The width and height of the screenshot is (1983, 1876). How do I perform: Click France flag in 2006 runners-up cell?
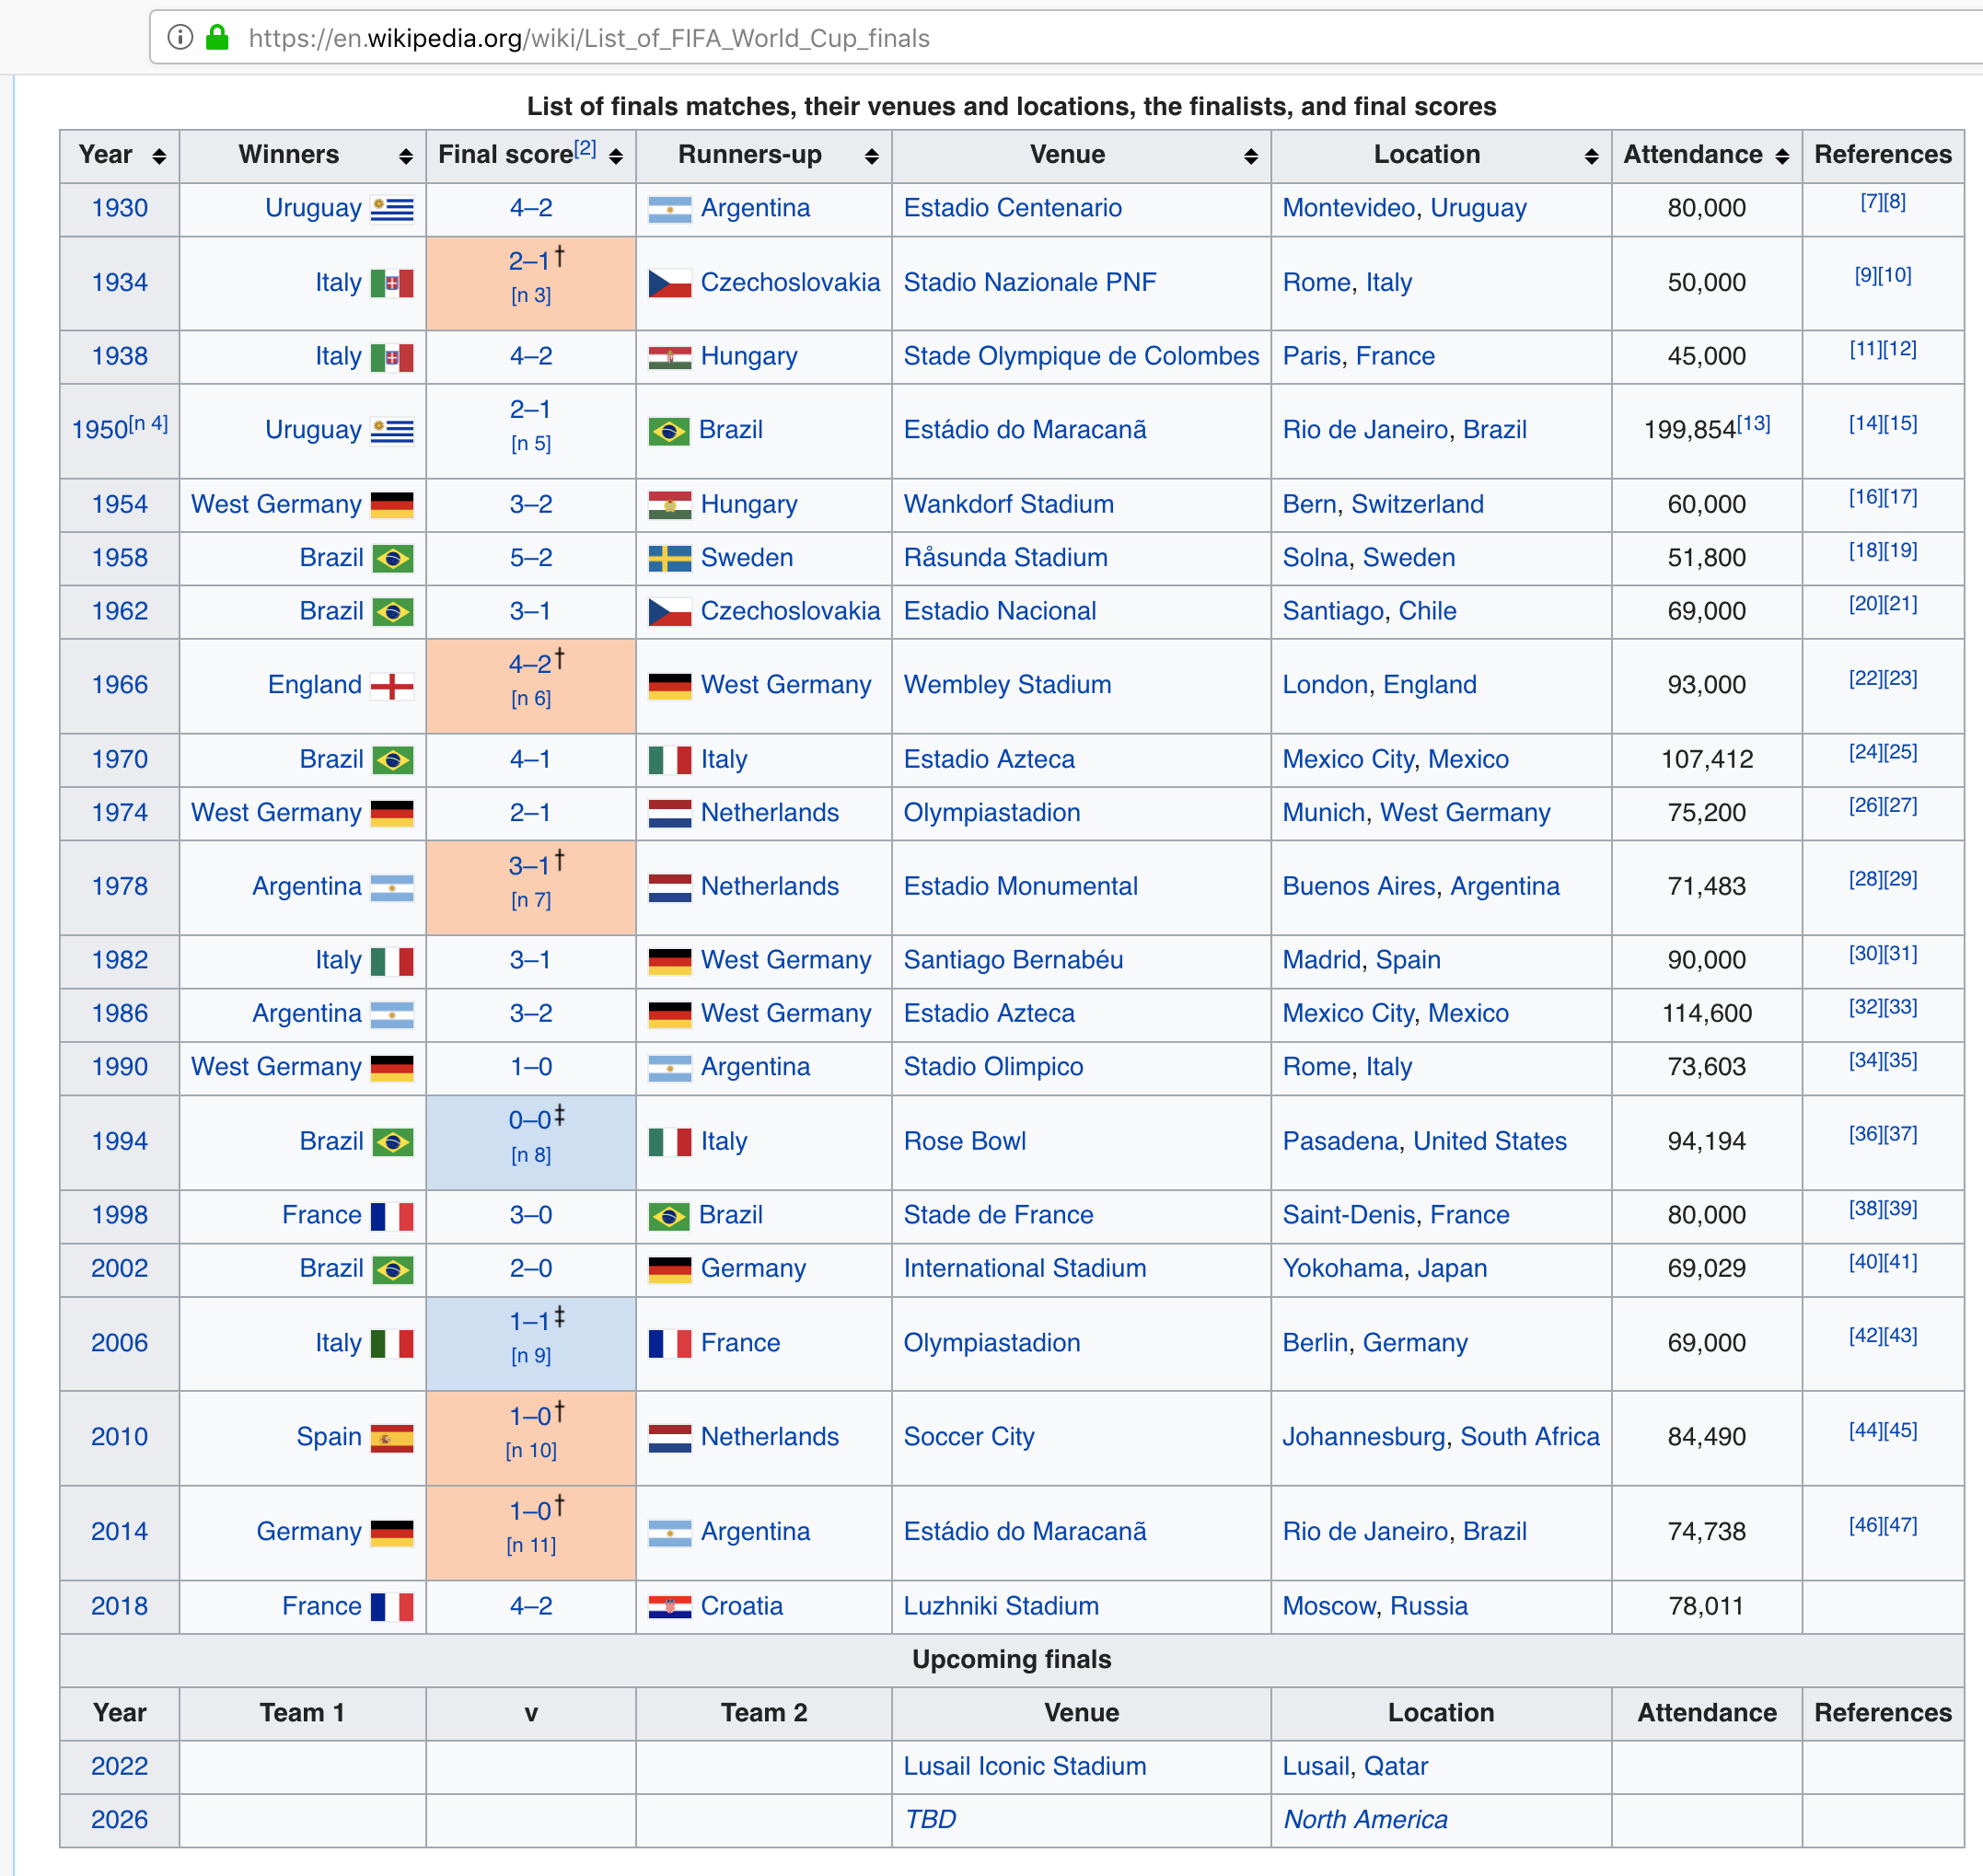669,1343
